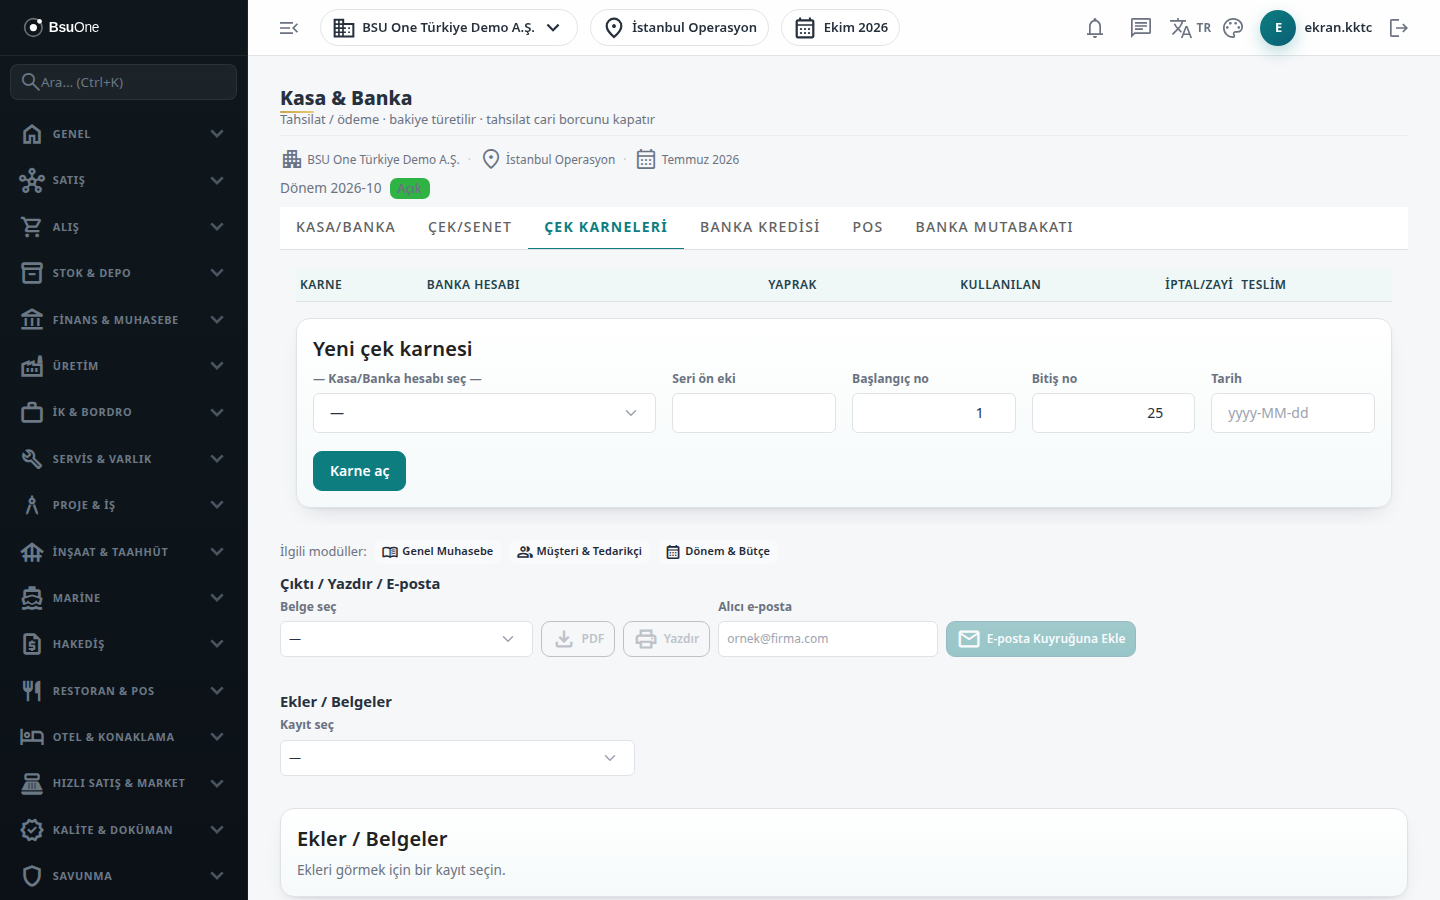Expand the HAKEDİŞ section chevron
The width and height of the screenshot is (1440, 900).
click(217, 644)
